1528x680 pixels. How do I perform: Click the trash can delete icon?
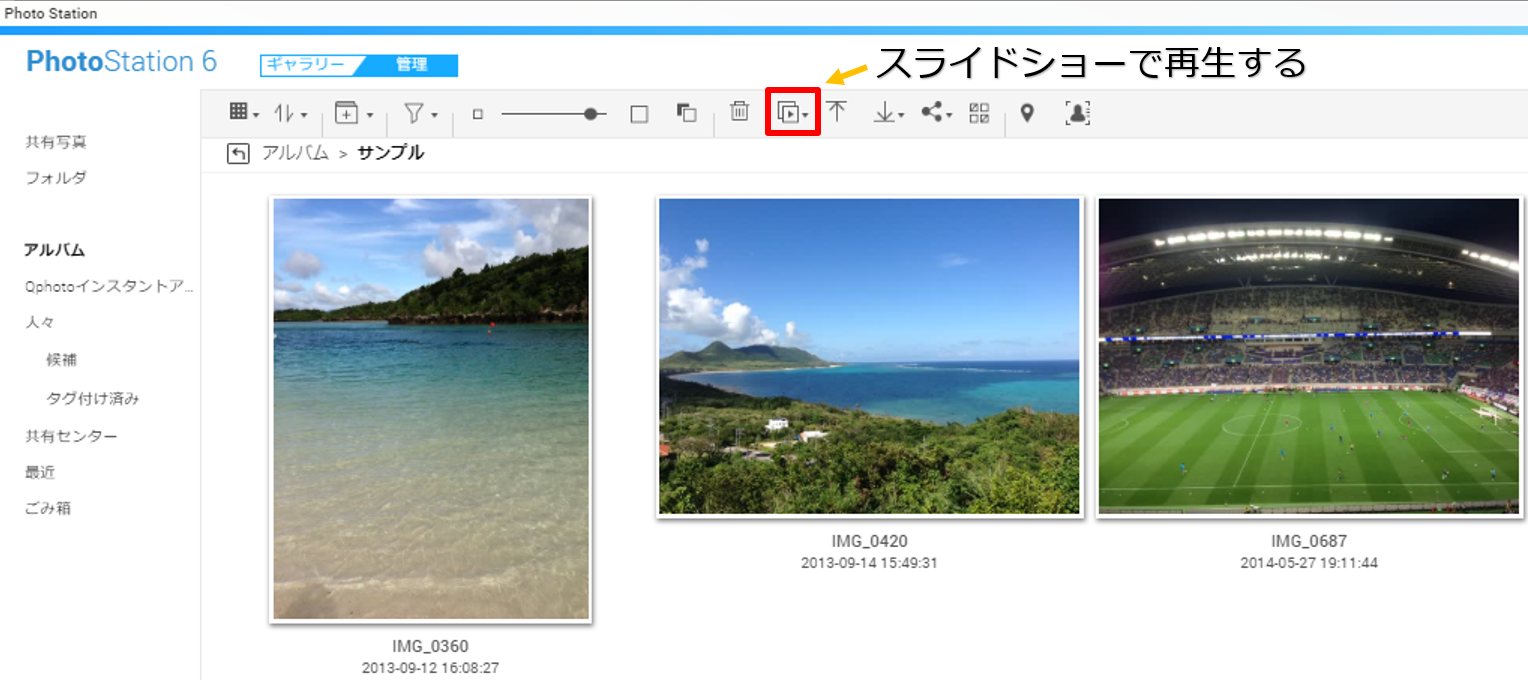click(739, 112)
